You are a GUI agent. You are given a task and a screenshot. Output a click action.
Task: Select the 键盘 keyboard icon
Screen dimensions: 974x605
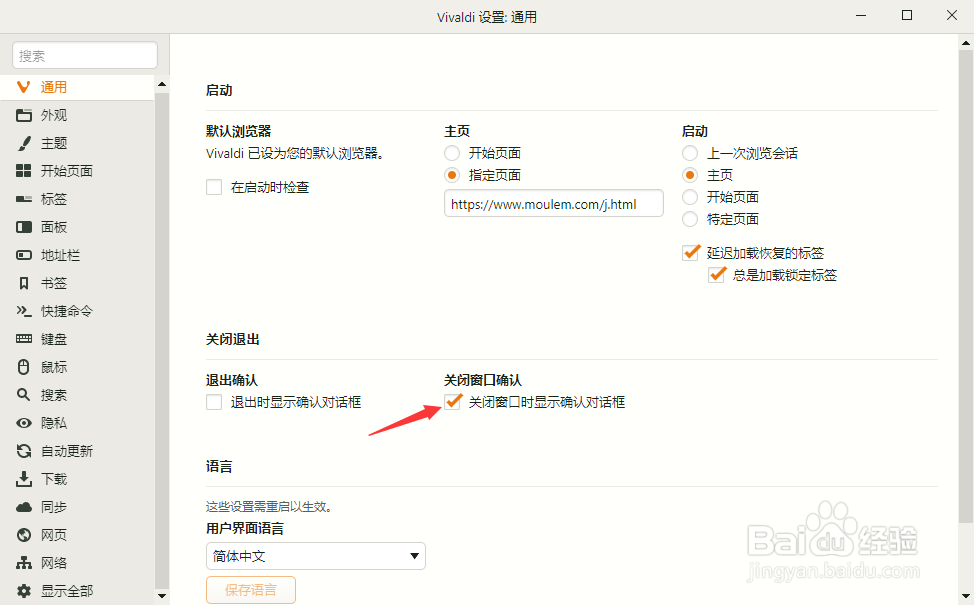point(24,339)
